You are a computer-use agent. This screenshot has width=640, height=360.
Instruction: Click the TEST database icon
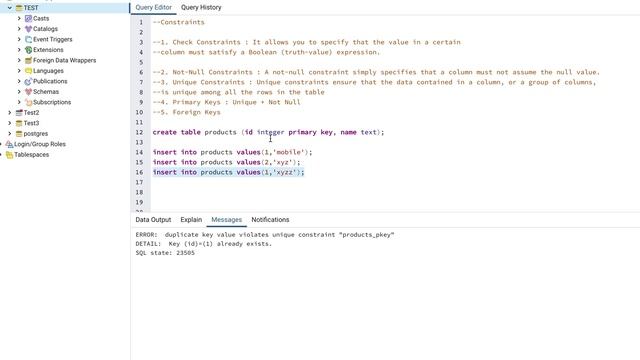point(19,8)
